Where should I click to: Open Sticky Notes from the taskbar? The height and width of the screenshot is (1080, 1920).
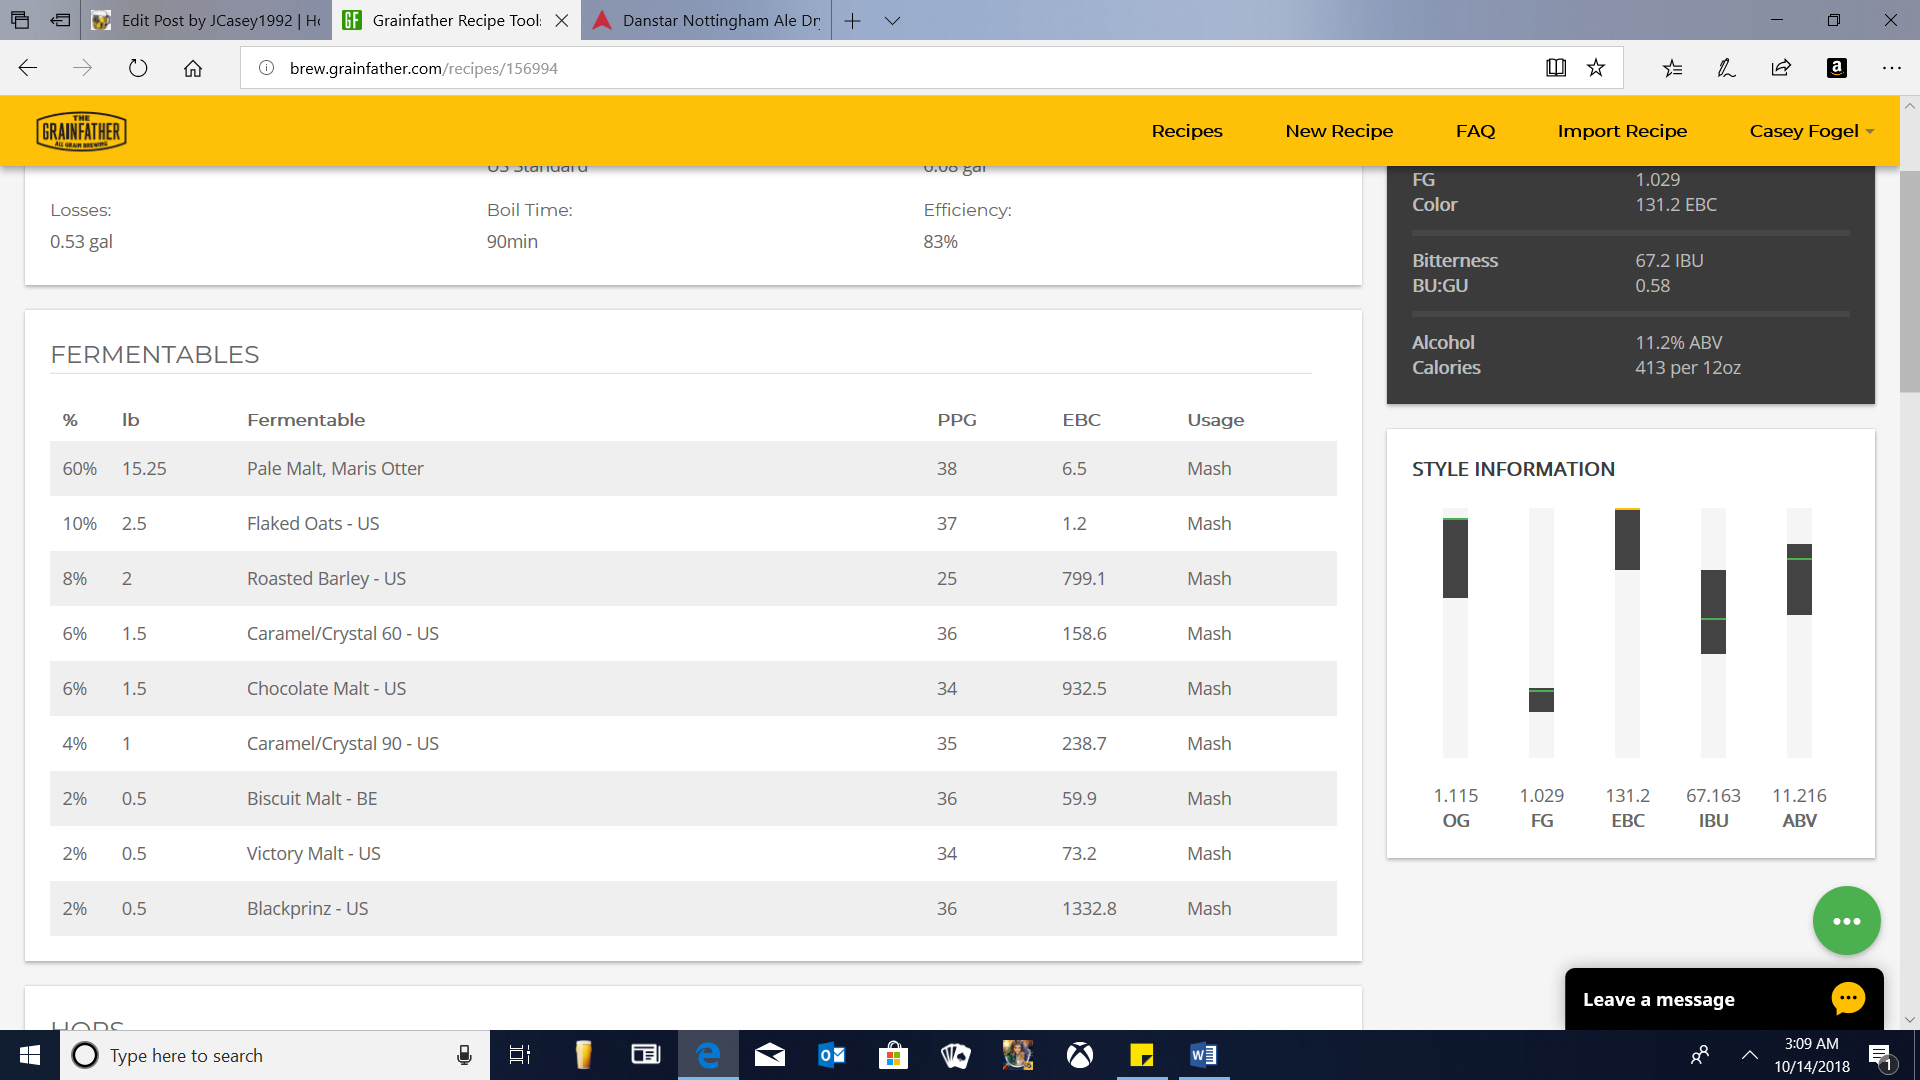(x=1142, y=1055)
